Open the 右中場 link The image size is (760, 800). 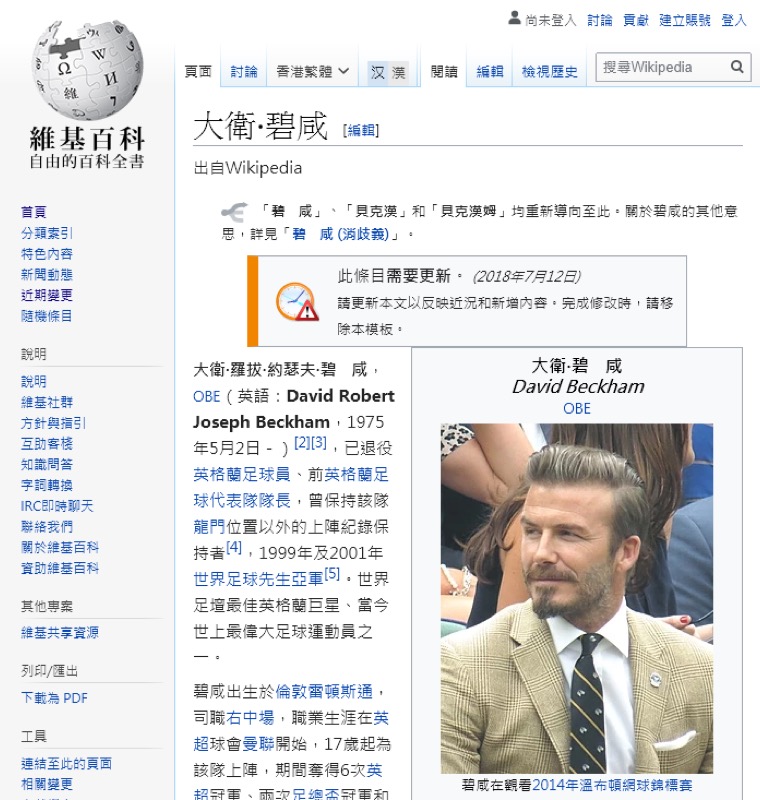[x=250, y=718]
